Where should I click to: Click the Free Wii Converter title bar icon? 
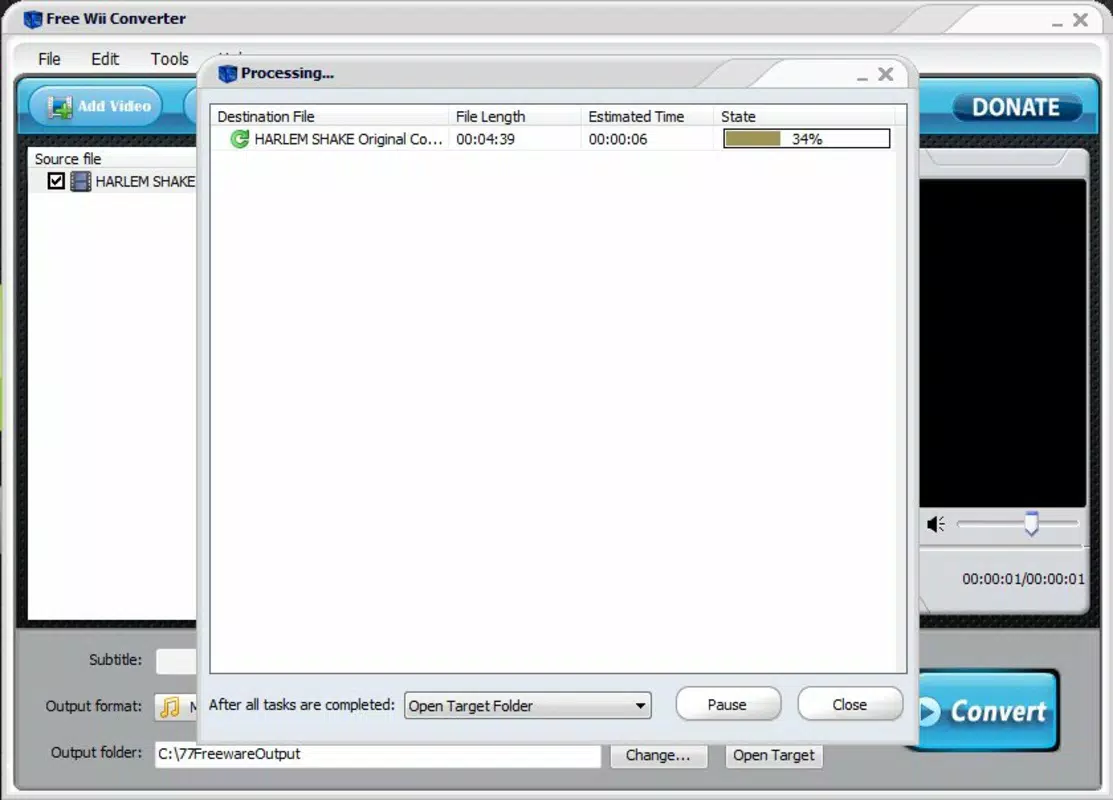click(x=33, y=19)
